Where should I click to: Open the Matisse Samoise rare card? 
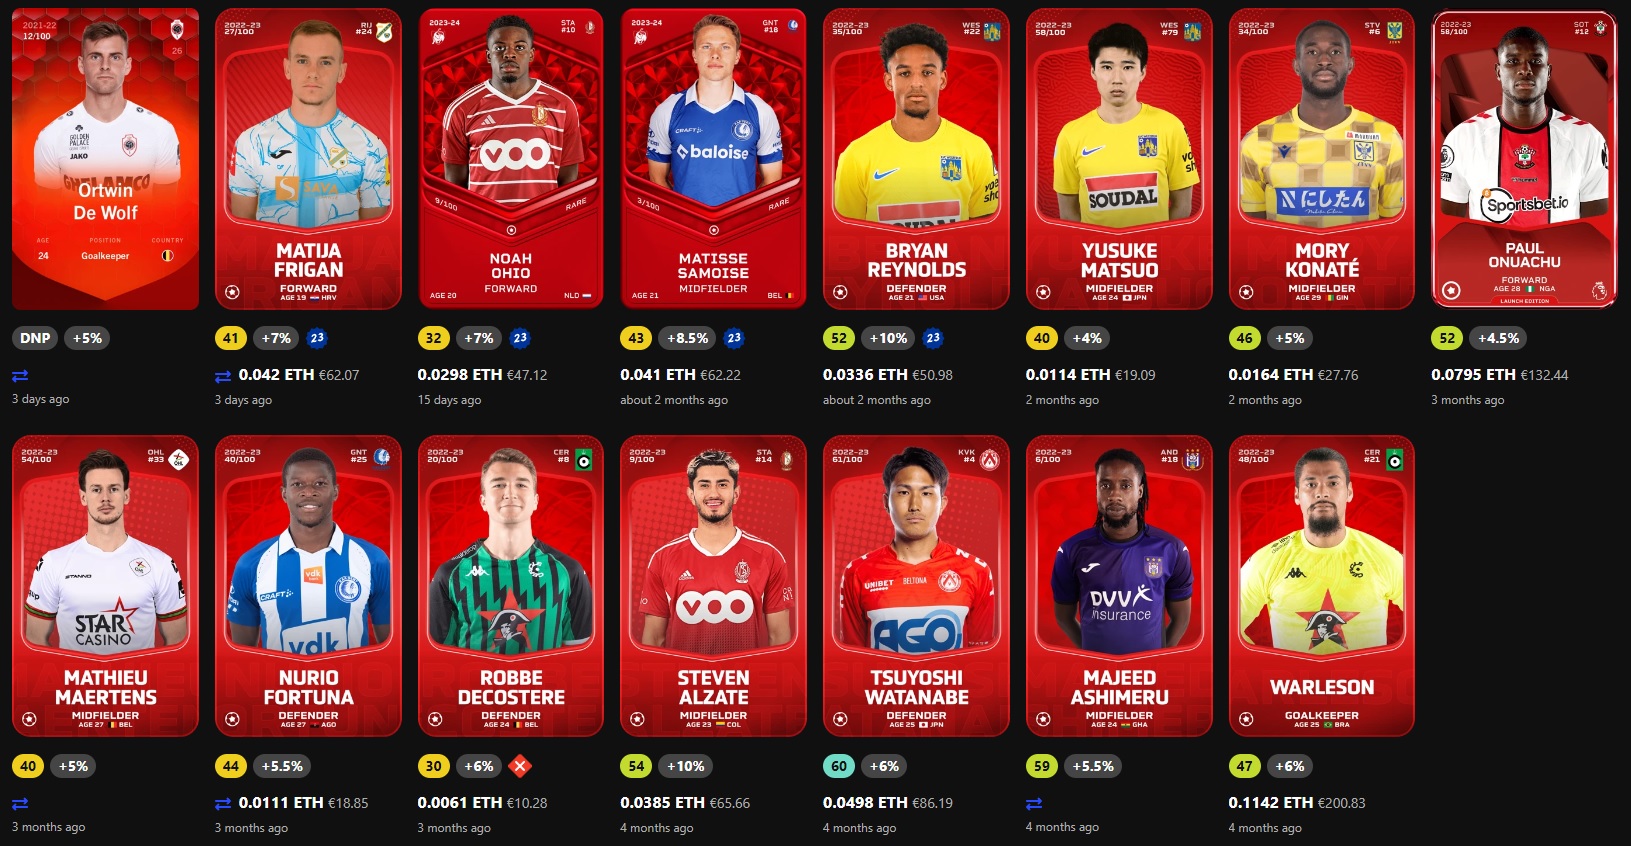713,159
